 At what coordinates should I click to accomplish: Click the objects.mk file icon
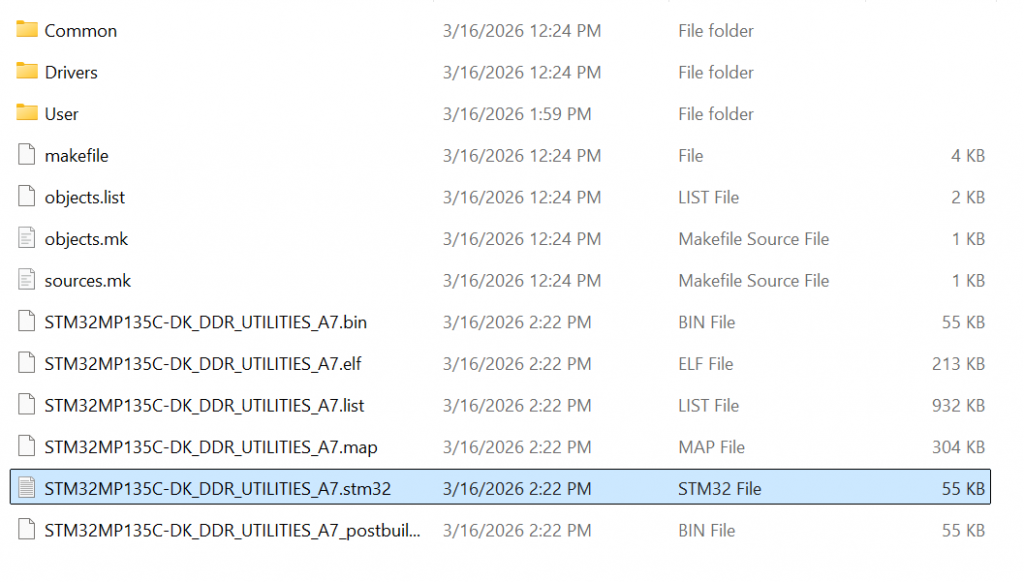(27, 239)
